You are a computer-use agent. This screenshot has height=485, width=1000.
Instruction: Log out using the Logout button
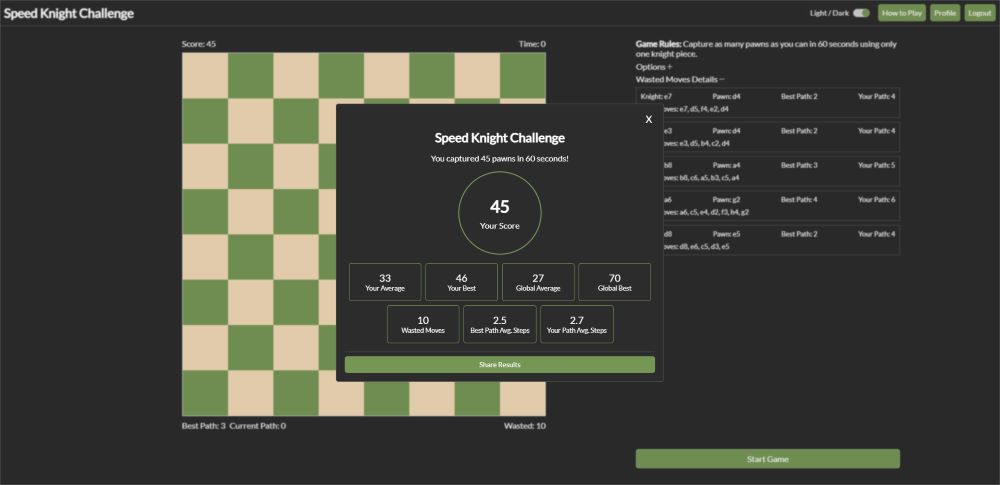980,13
